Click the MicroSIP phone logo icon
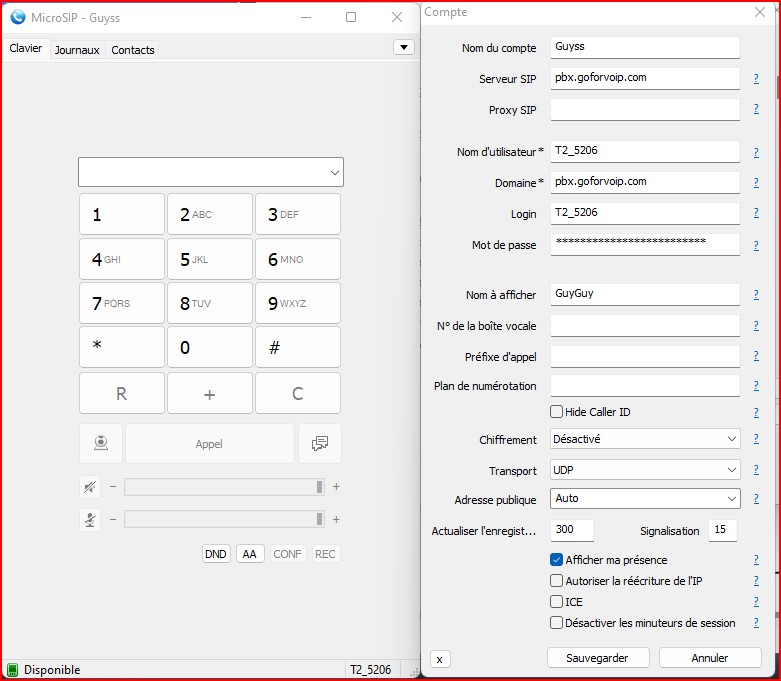 pos(17,17)
